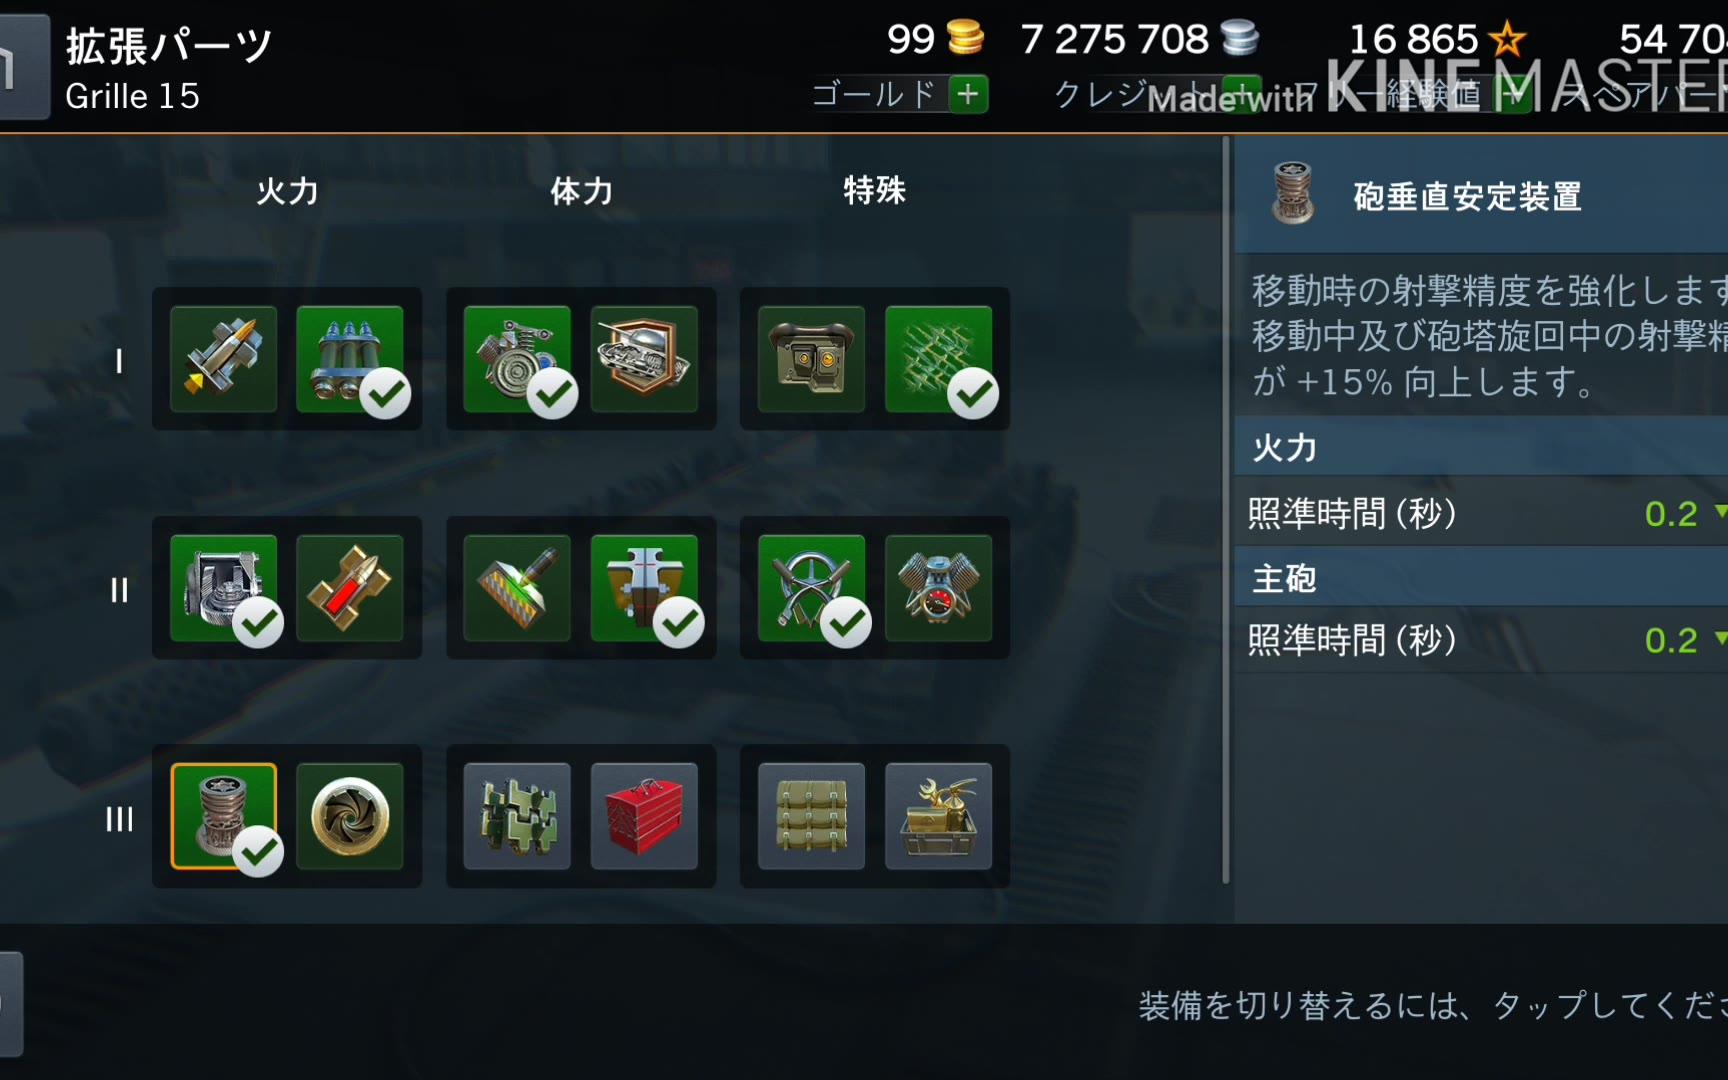Image resolution: width=1728 pixels, height=1080 pixels.
Task: Toggle the checked camouflage net slot in row I
Action: pyautogui.click(x=938, y=359)
